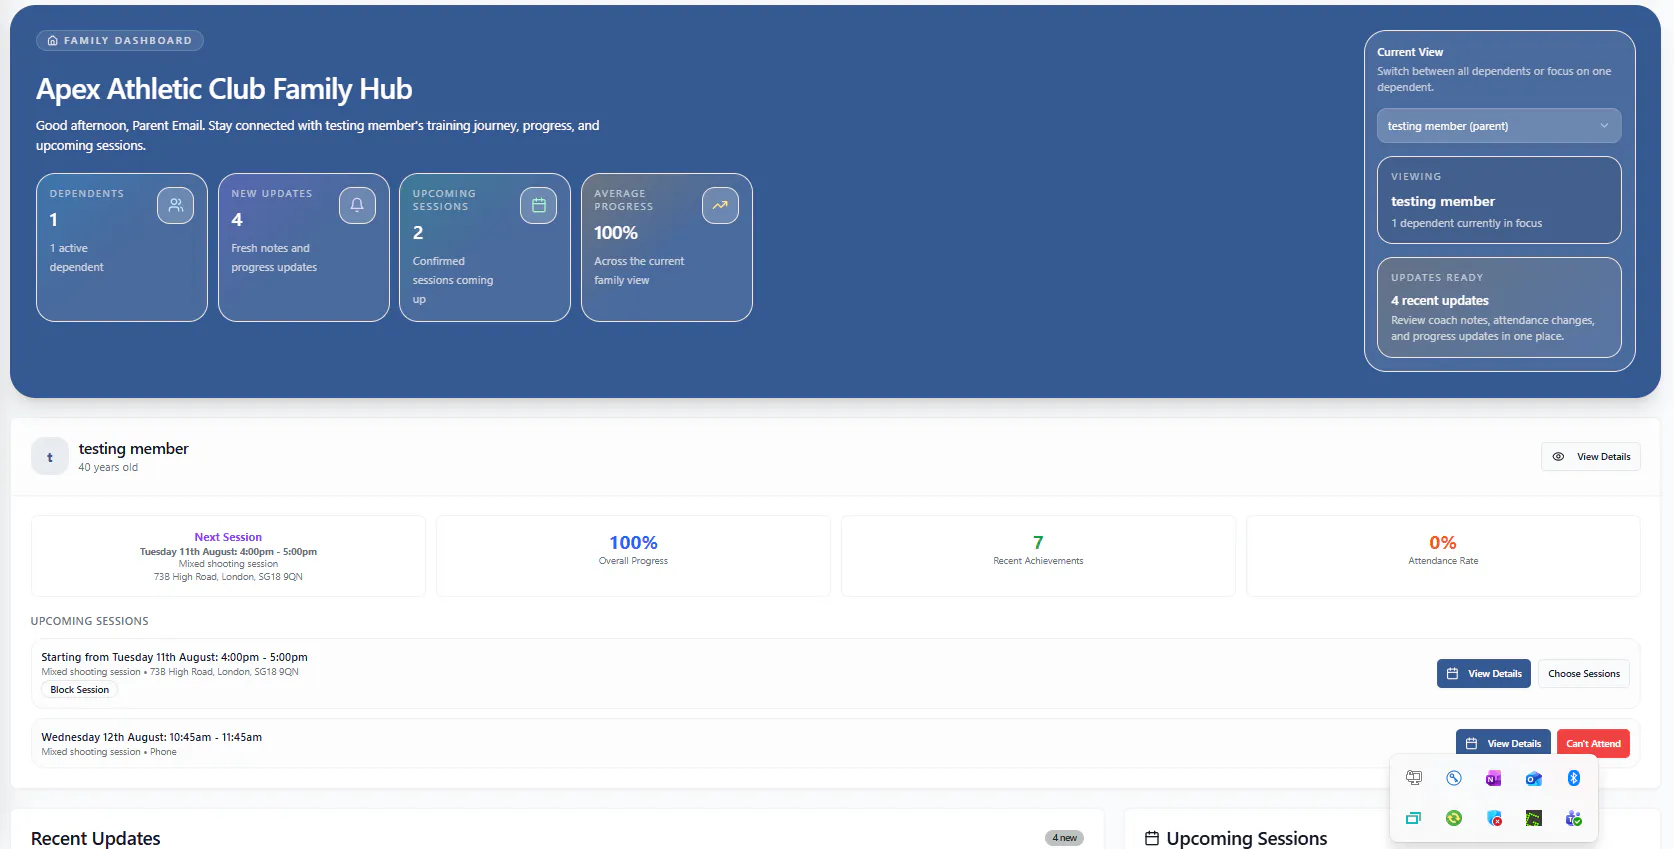Click the Block Session tag
1674x849 pixels.
(x=80, y=690)
